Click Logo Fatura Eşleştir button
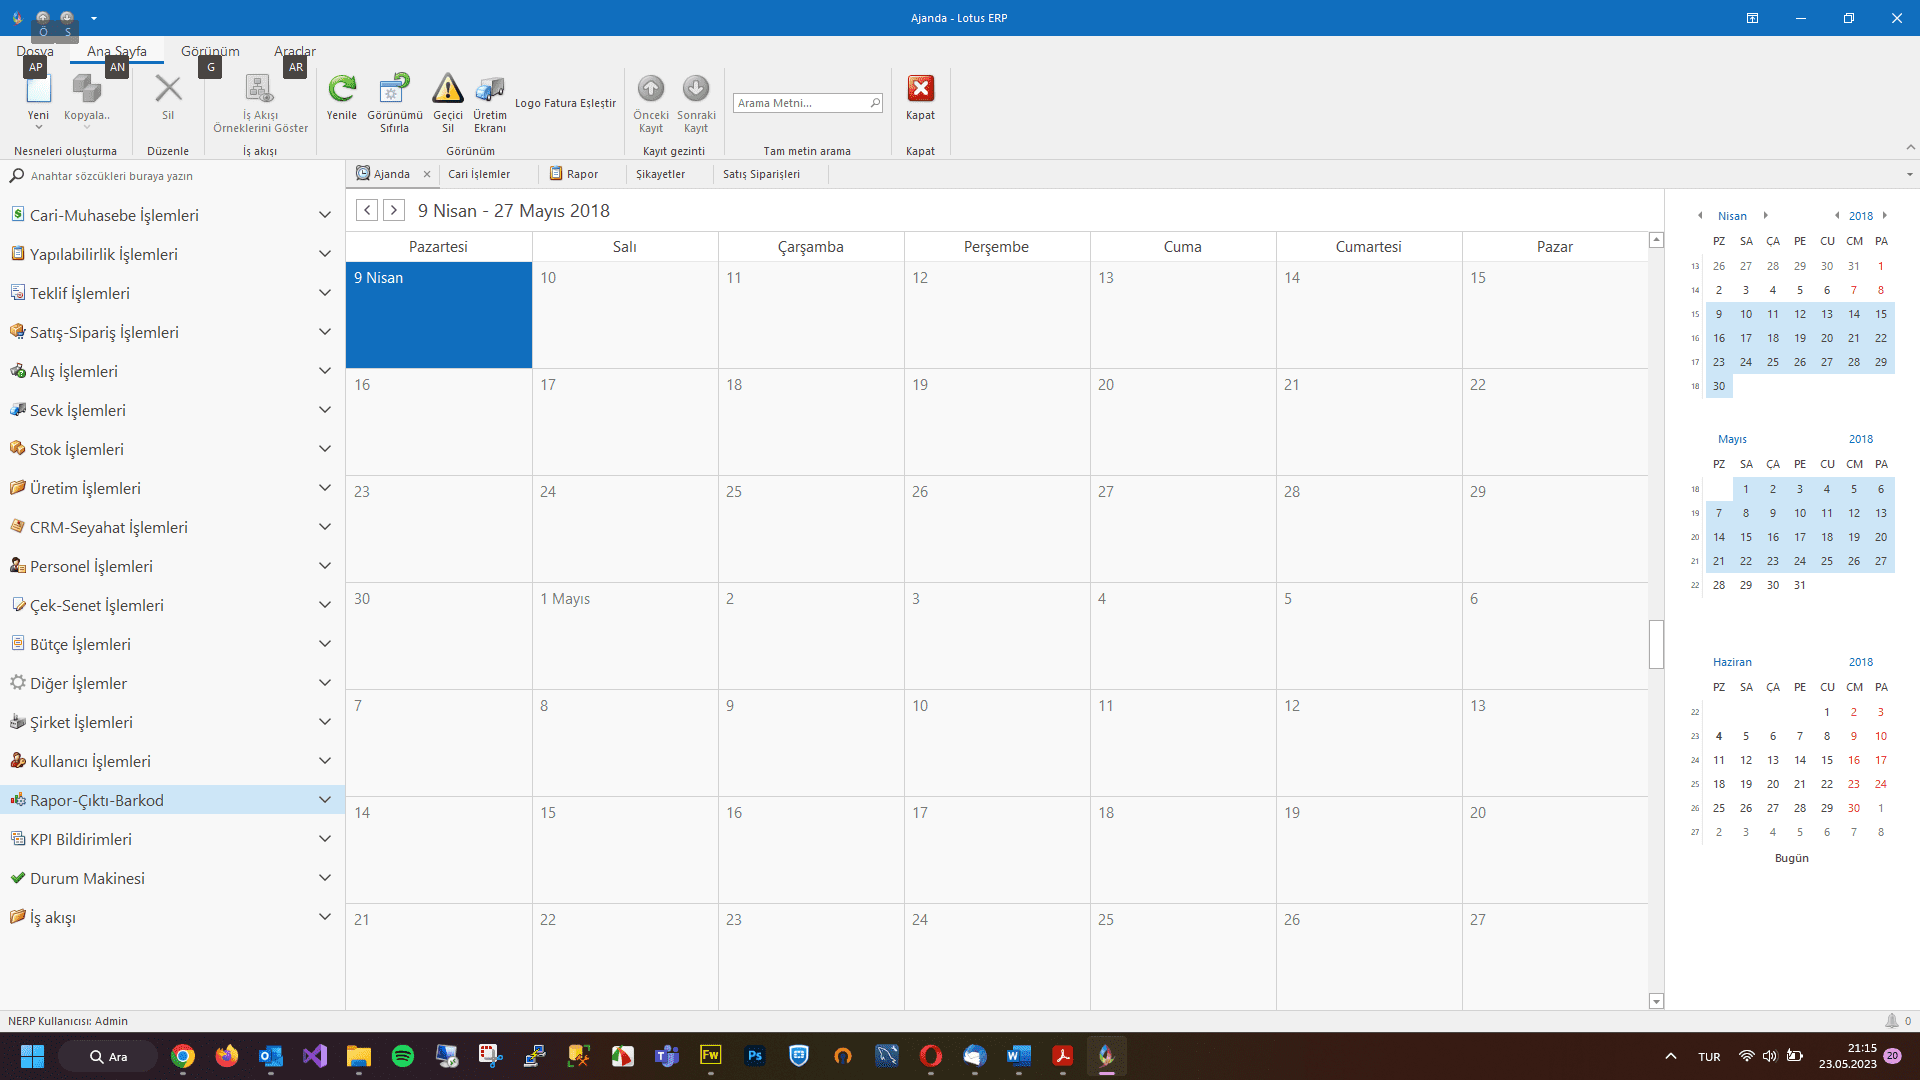1920x1080 pixels. (565, 103)
